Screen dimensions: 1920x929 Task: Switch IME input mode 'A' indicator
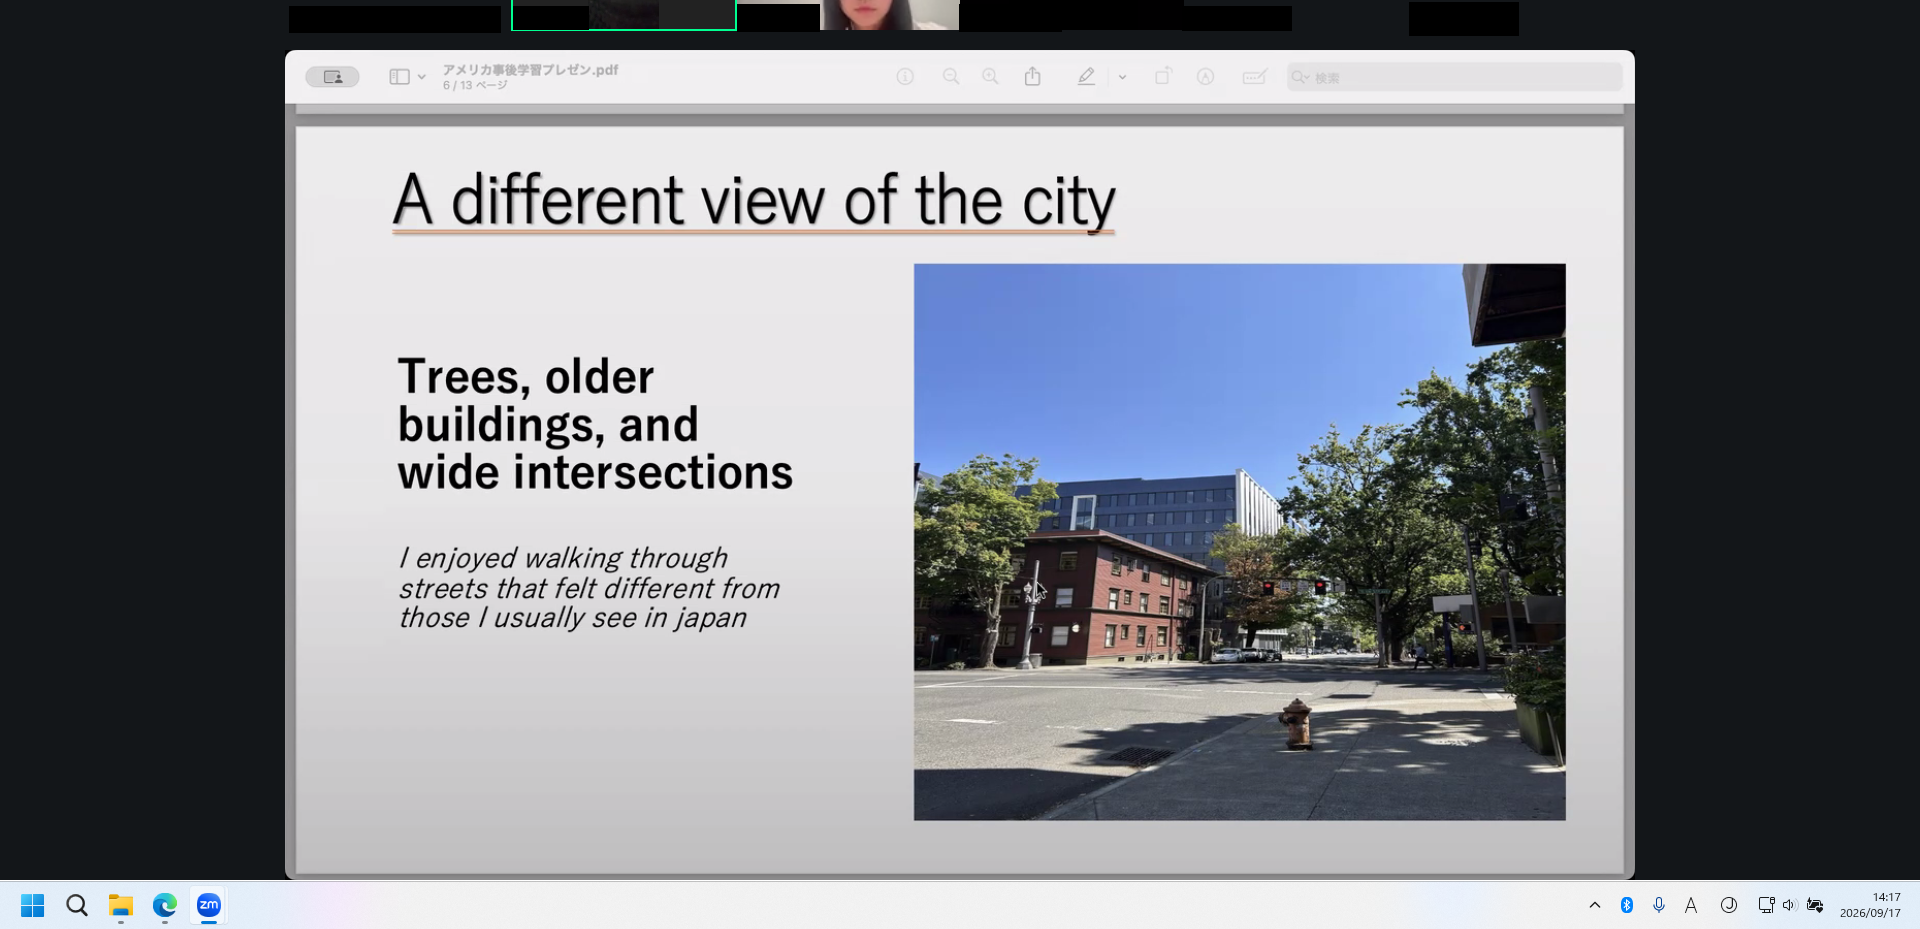1691,905
